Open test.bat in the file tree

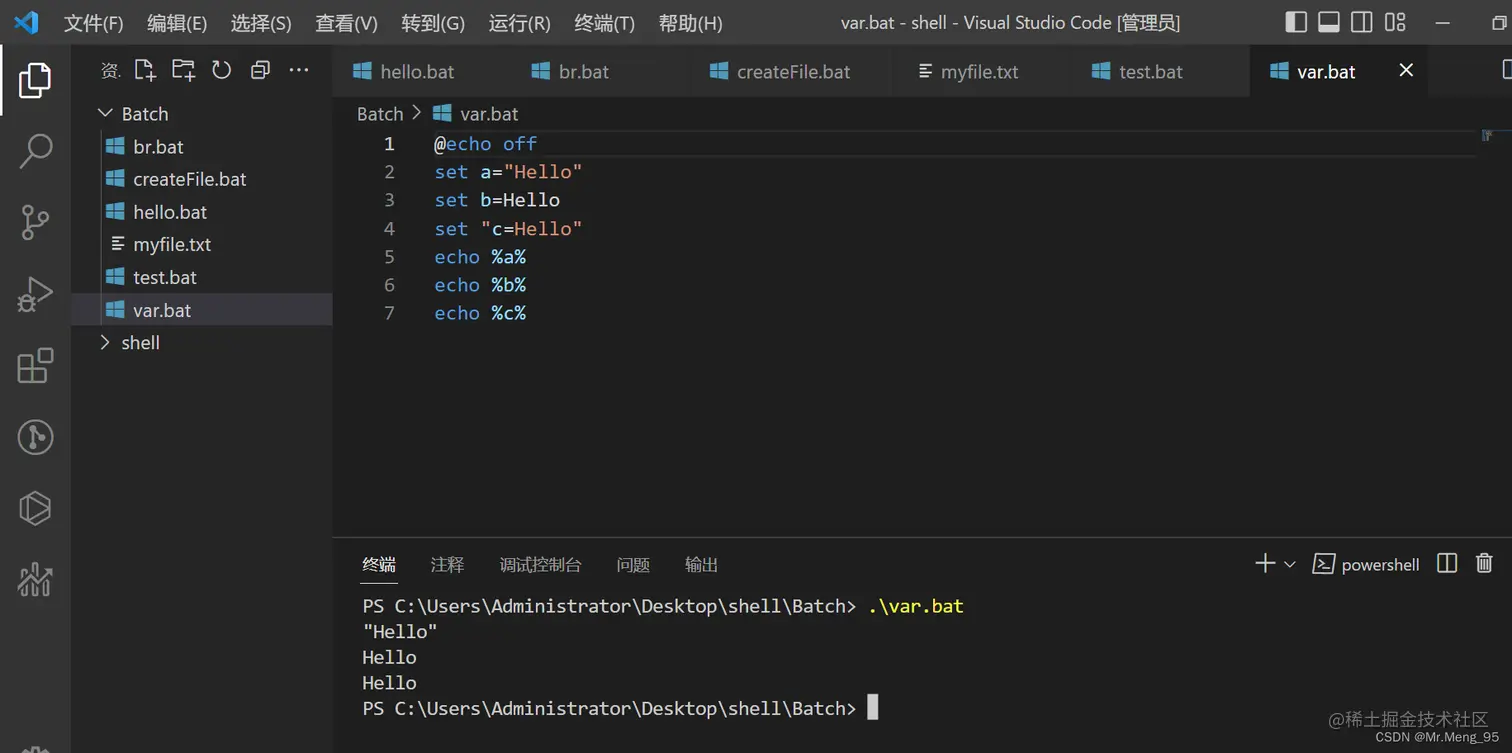[201, 277]
